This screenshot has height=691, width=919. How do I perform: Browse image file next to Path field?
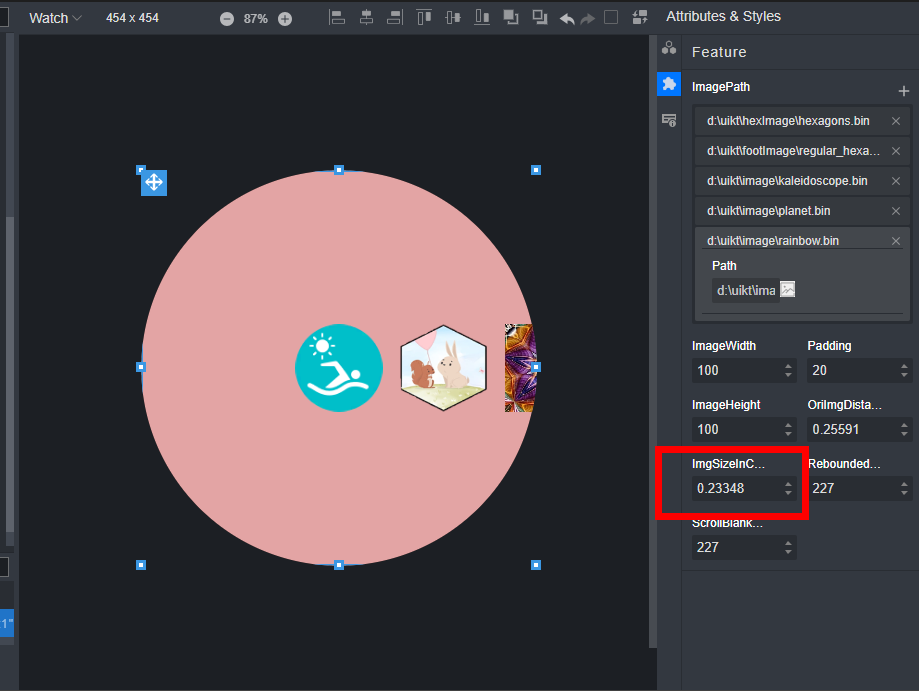click(788, 290)
